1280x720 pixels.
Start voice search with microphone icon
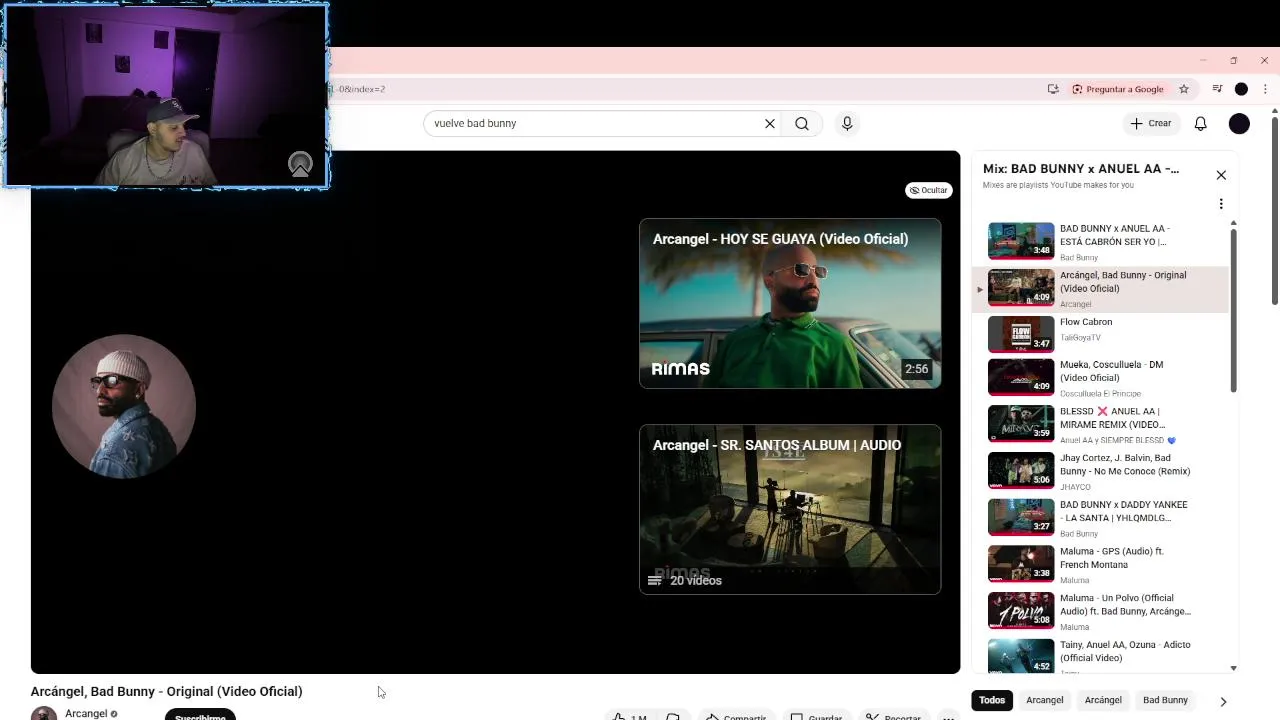(x=847, y=124)
